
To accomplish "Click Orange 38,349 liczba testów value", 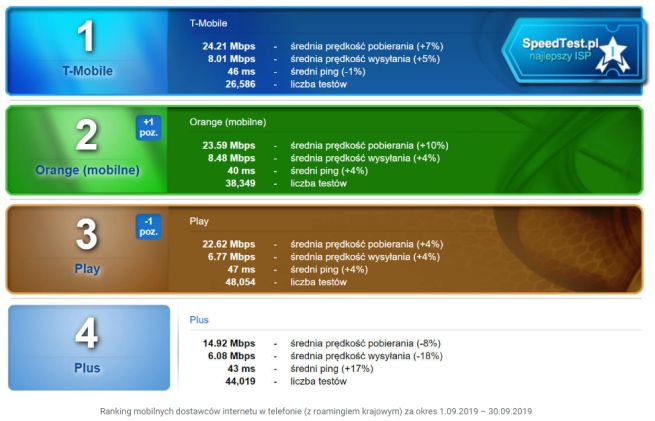I will coord(240,183).
